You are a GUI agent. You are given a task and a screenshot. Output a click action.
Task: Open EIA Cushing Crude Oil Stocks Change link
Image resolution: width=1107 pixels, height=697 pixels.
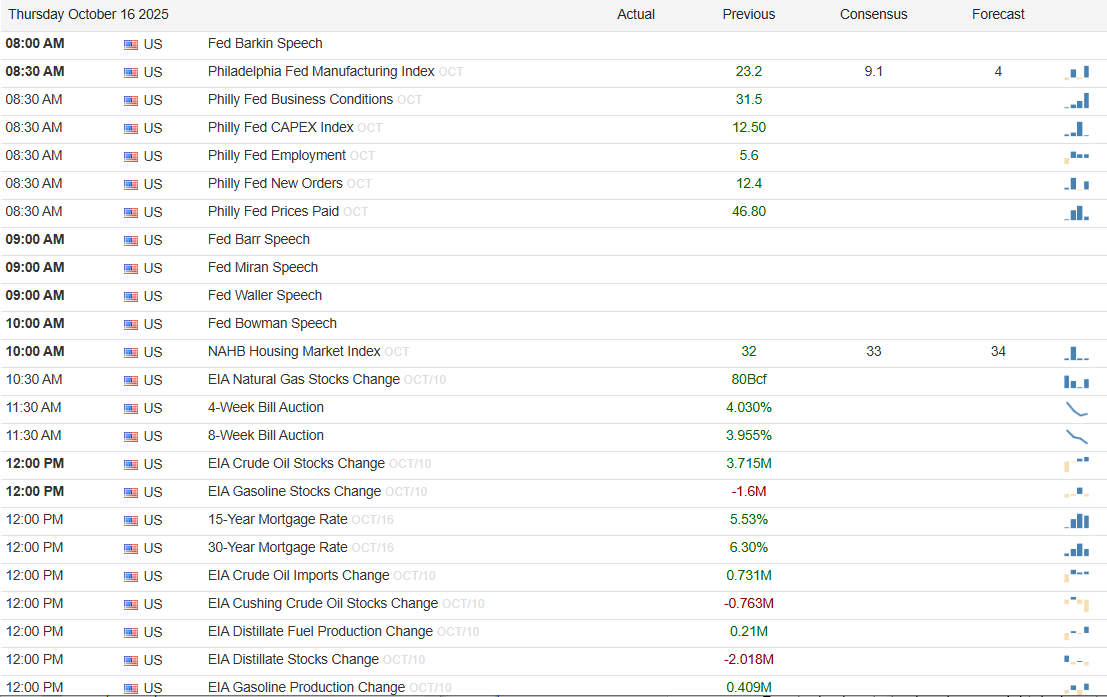pyautogui.click(x=323, y=604)
